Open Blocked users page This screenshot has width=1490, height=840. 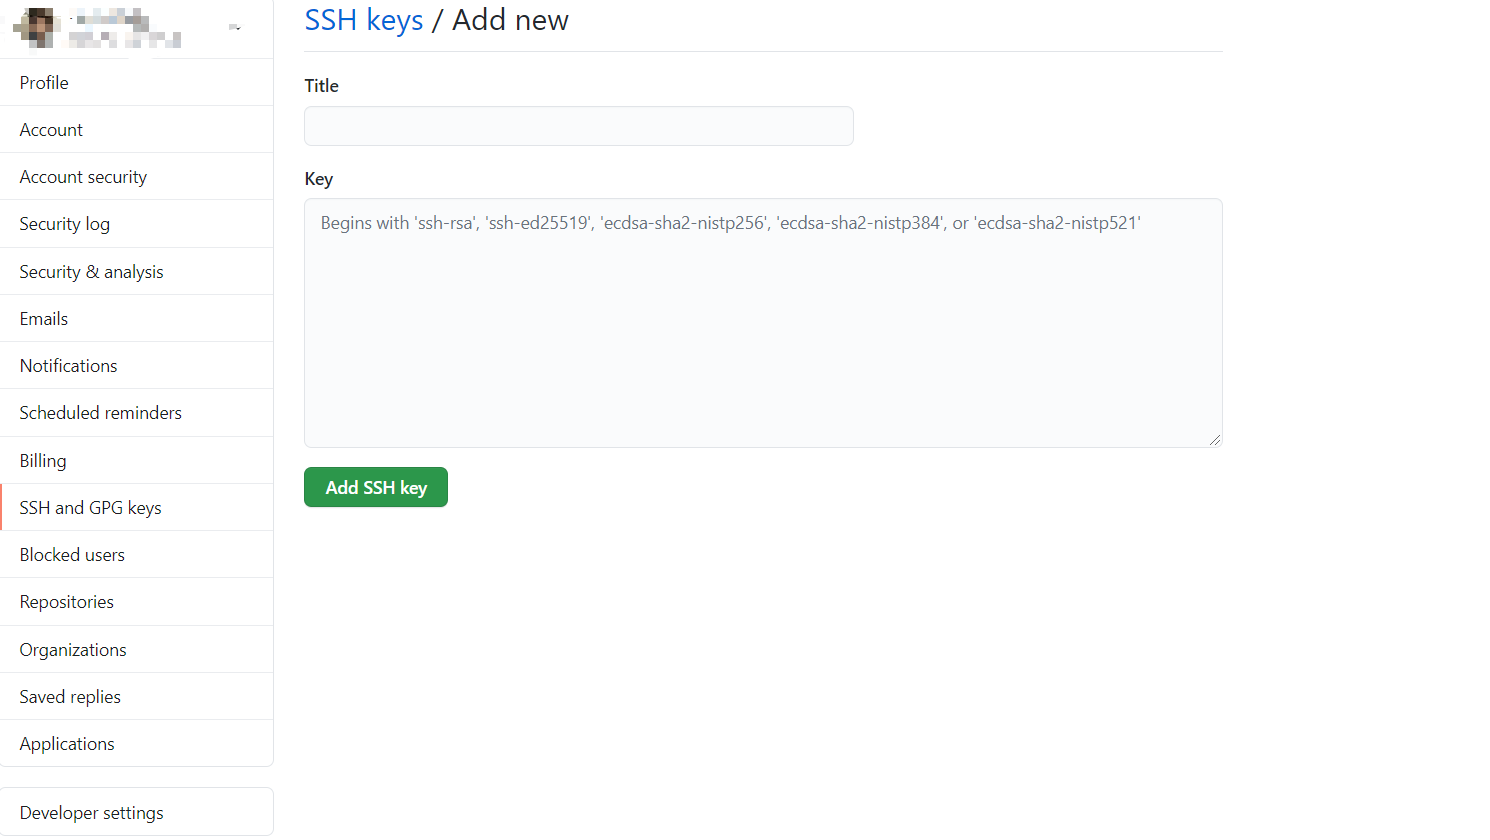coord(136,554)
